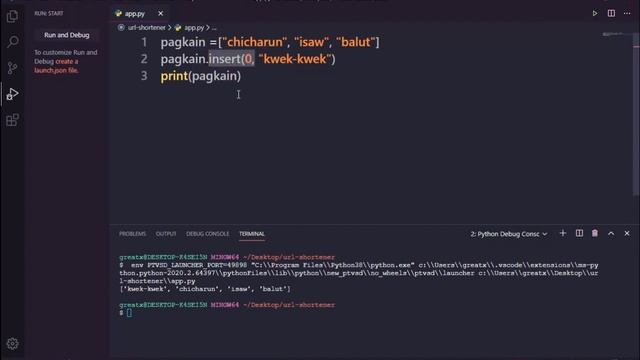Click the terminal prompt input cursor
Viewport: 640px width, 360px height.
[129, 313]
